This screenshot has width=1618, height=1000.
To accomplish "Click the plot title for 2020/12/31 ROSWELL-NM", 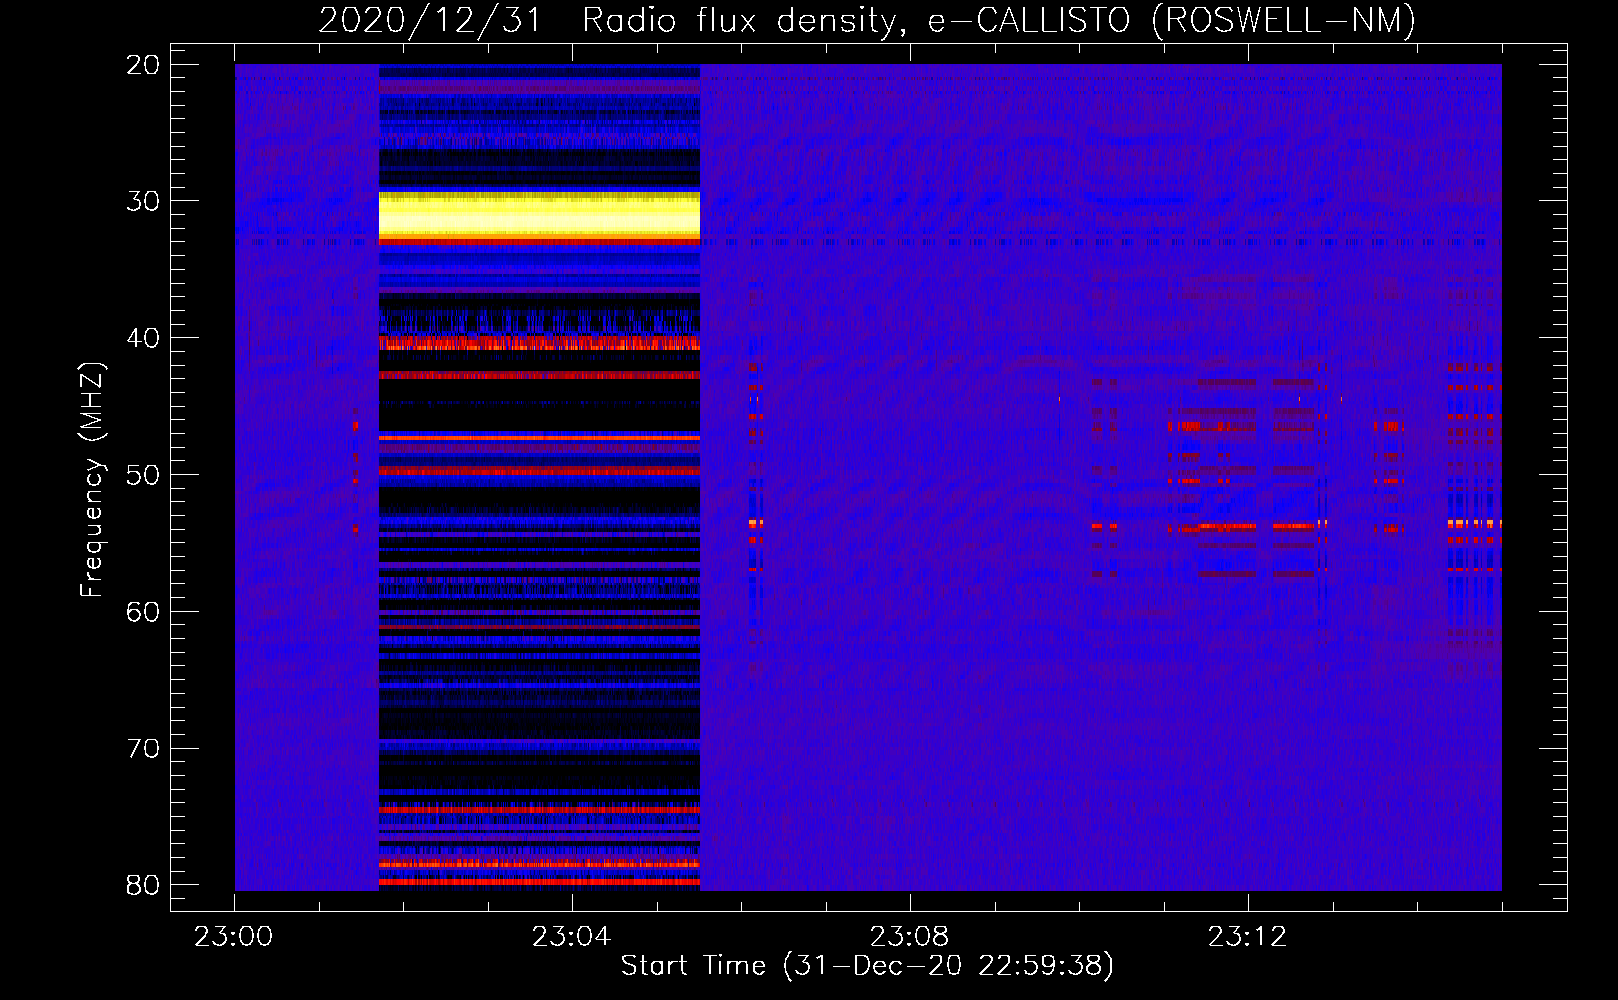I will click(x=867, y=20).
